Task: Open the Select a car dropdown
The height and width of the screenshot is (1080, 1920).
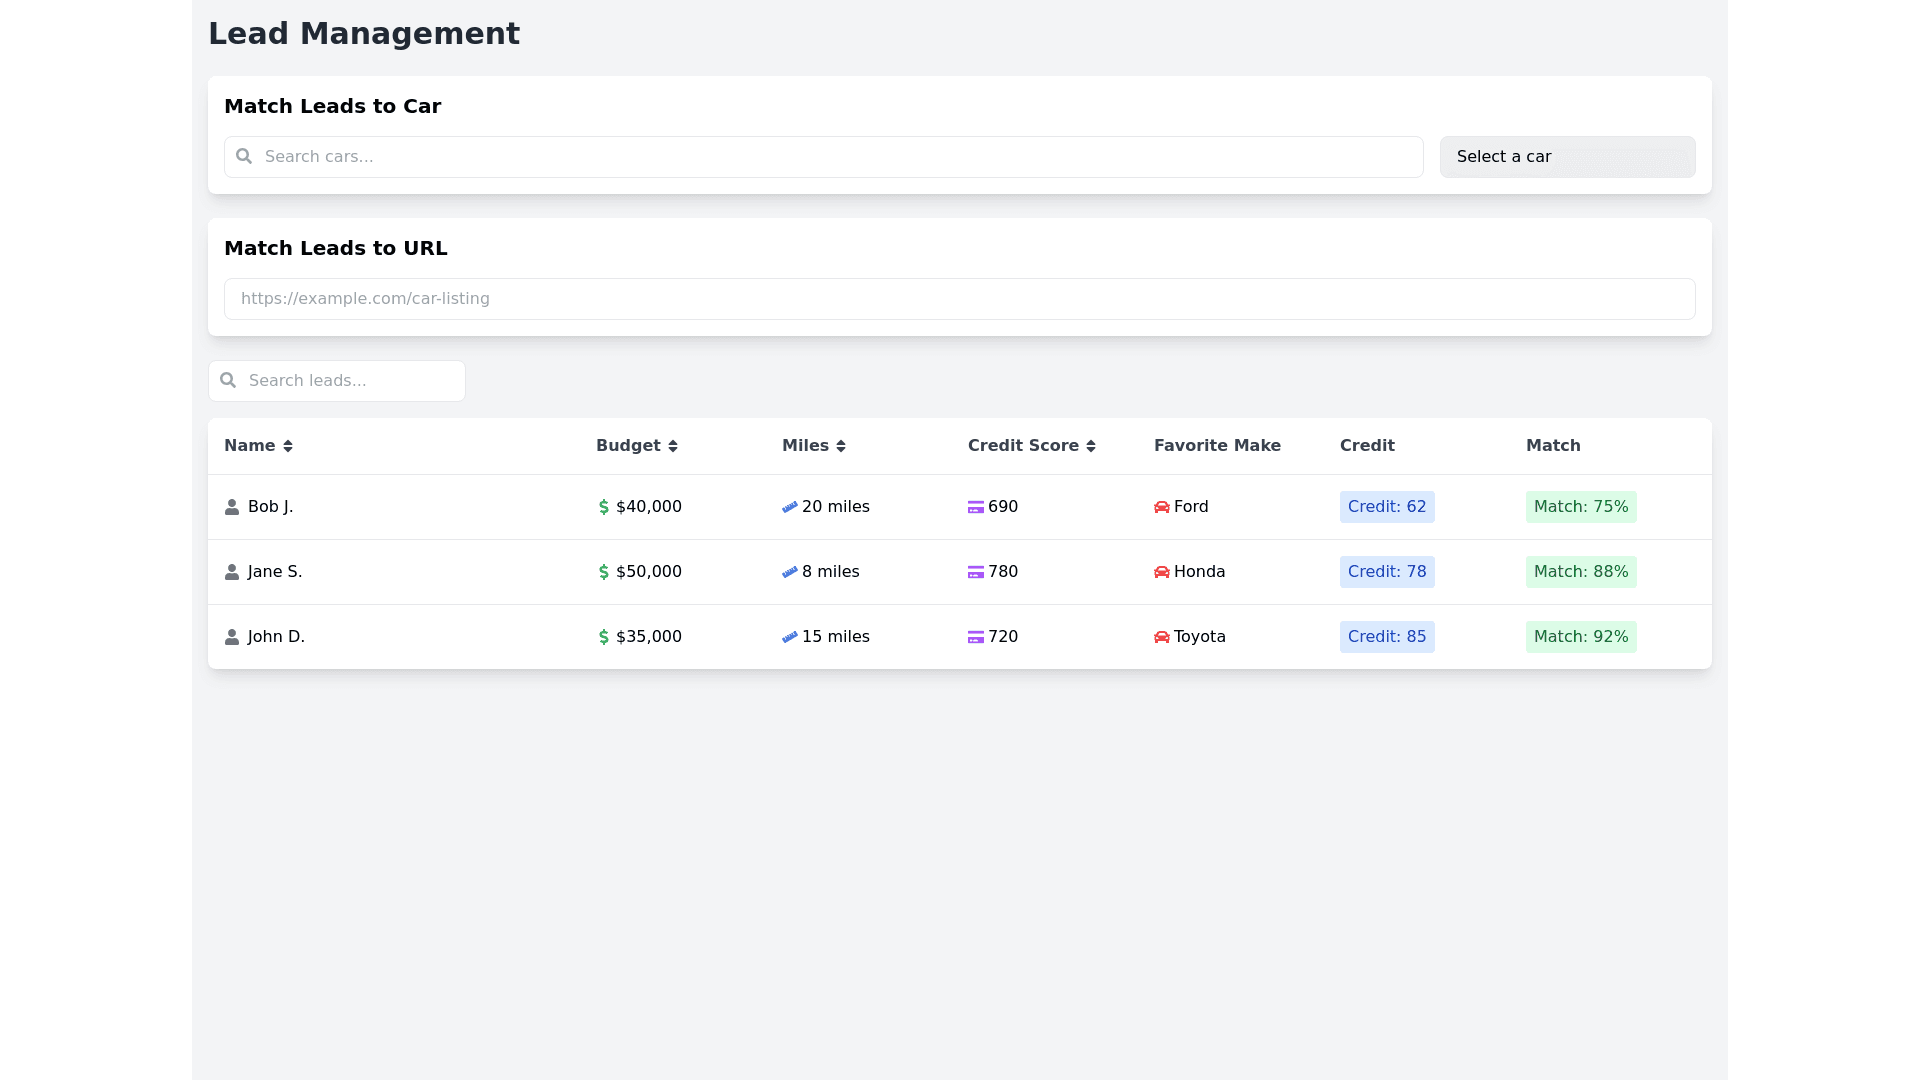Action: 1567,157
